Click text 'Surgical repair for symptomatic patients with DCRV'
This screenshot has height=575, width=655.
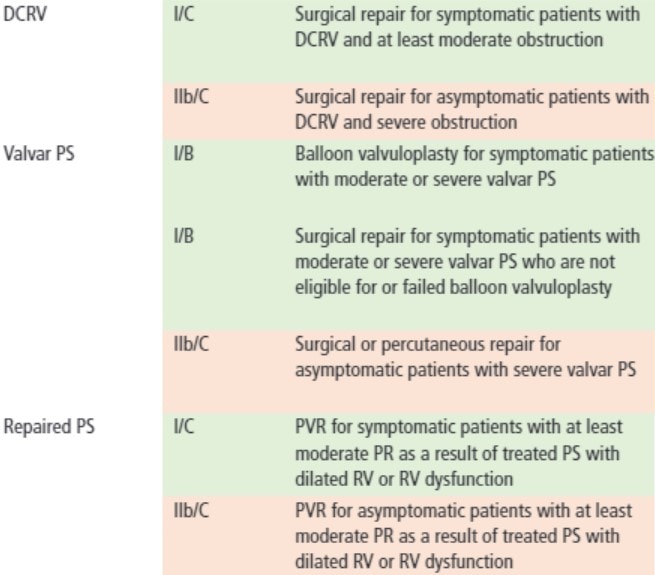click(467, 27)
